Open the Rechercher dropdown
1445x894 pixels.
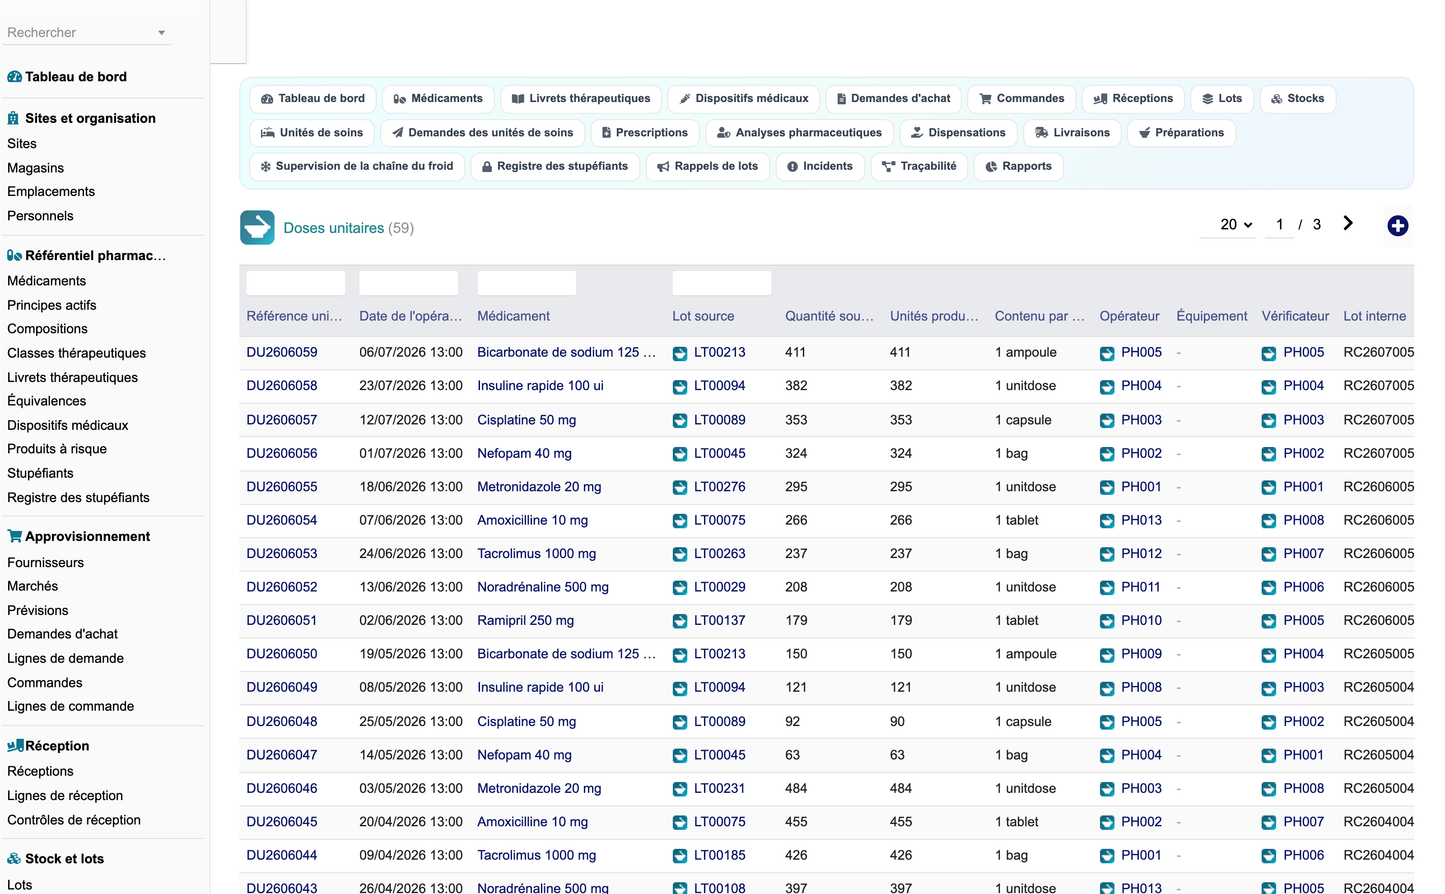[x=86, y=33]
